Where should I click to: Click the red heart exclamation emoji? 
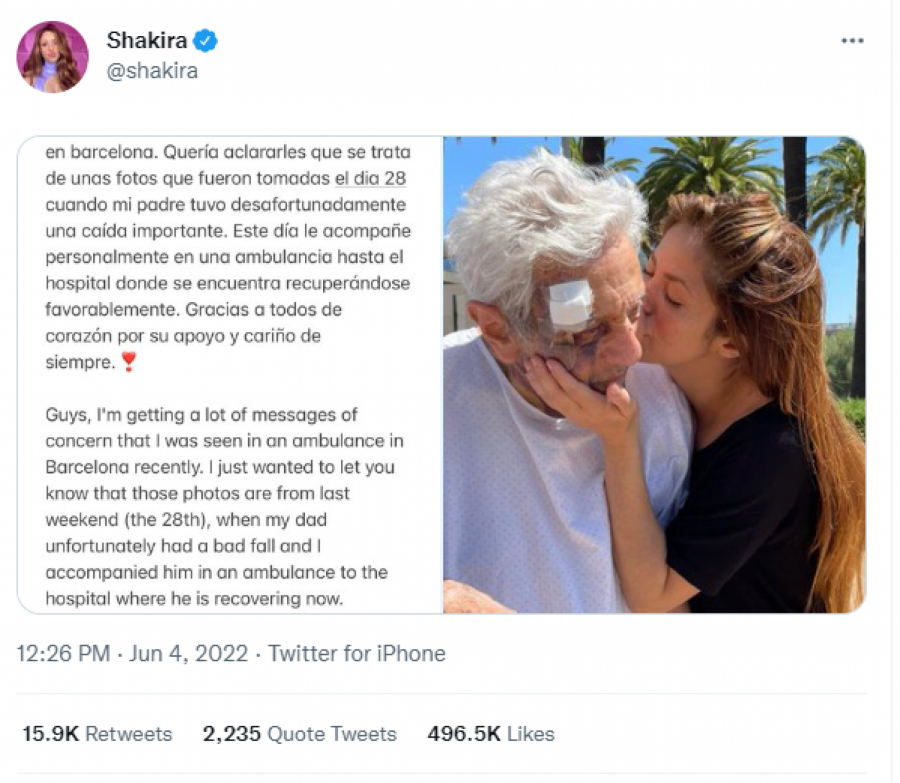(128, 362)
